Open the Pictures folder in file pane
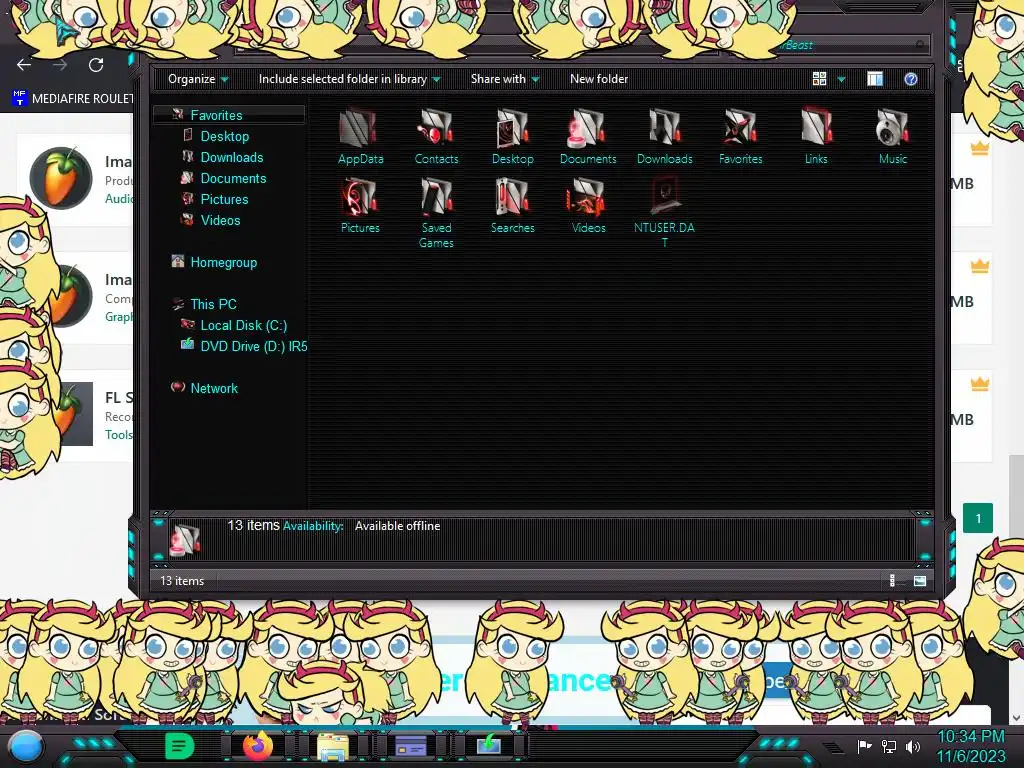 click(360, 206)
